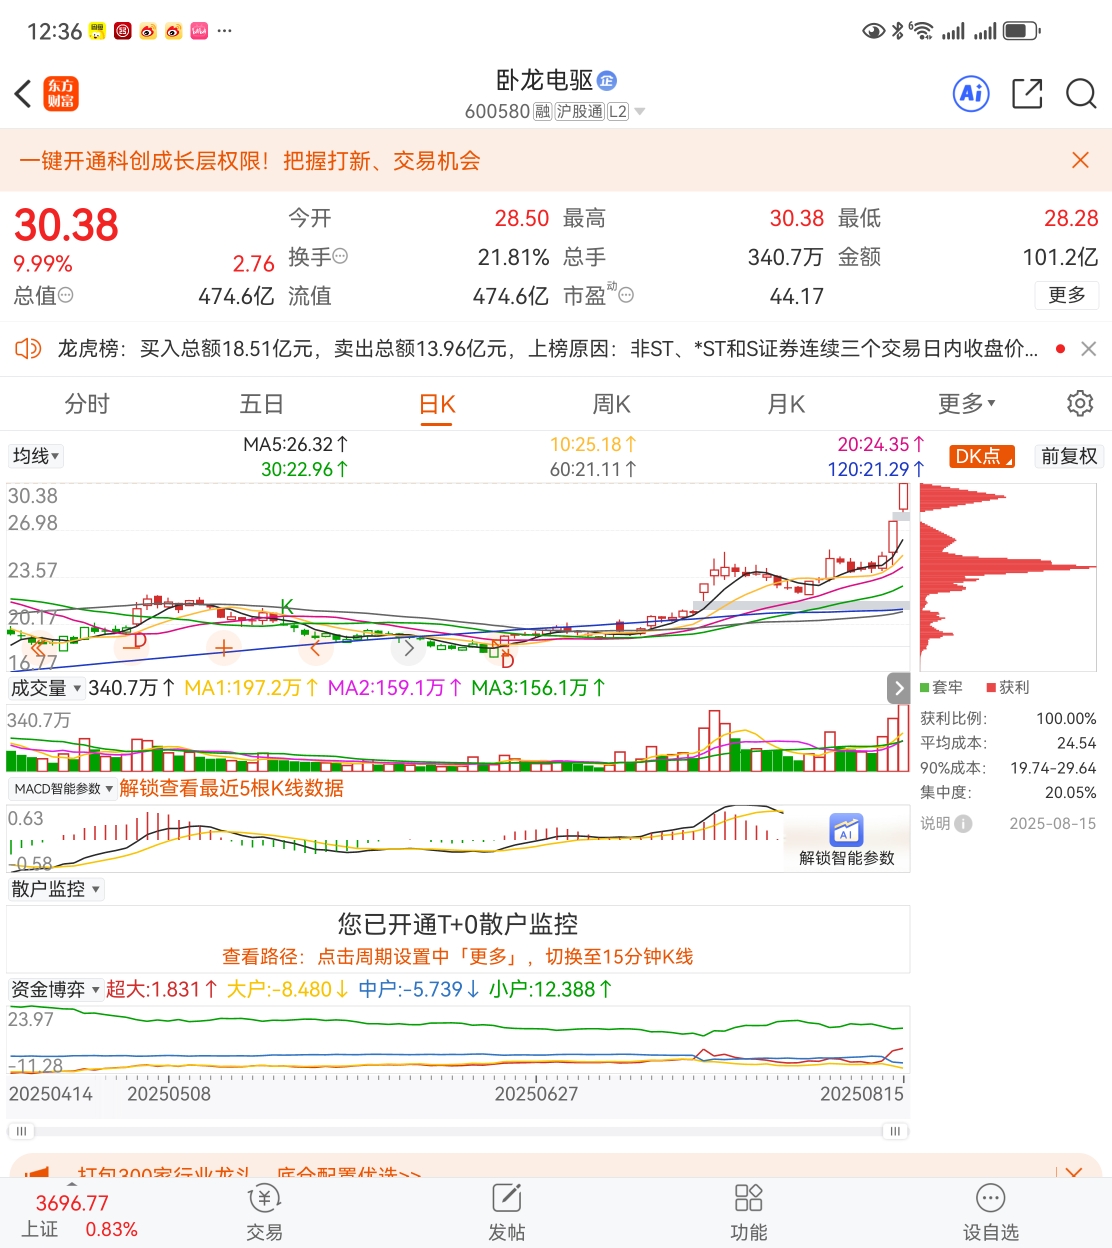Move chart left with single arrow button

[x=315, y=648]
